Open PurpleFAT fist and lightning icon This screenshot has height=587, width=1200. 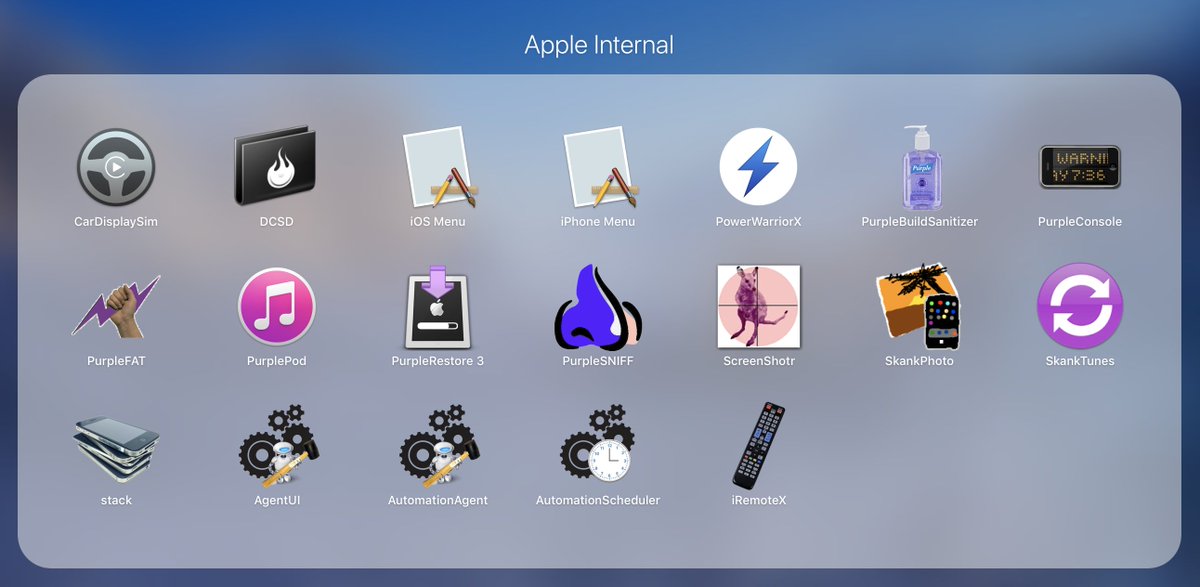[x=116, y=306]
